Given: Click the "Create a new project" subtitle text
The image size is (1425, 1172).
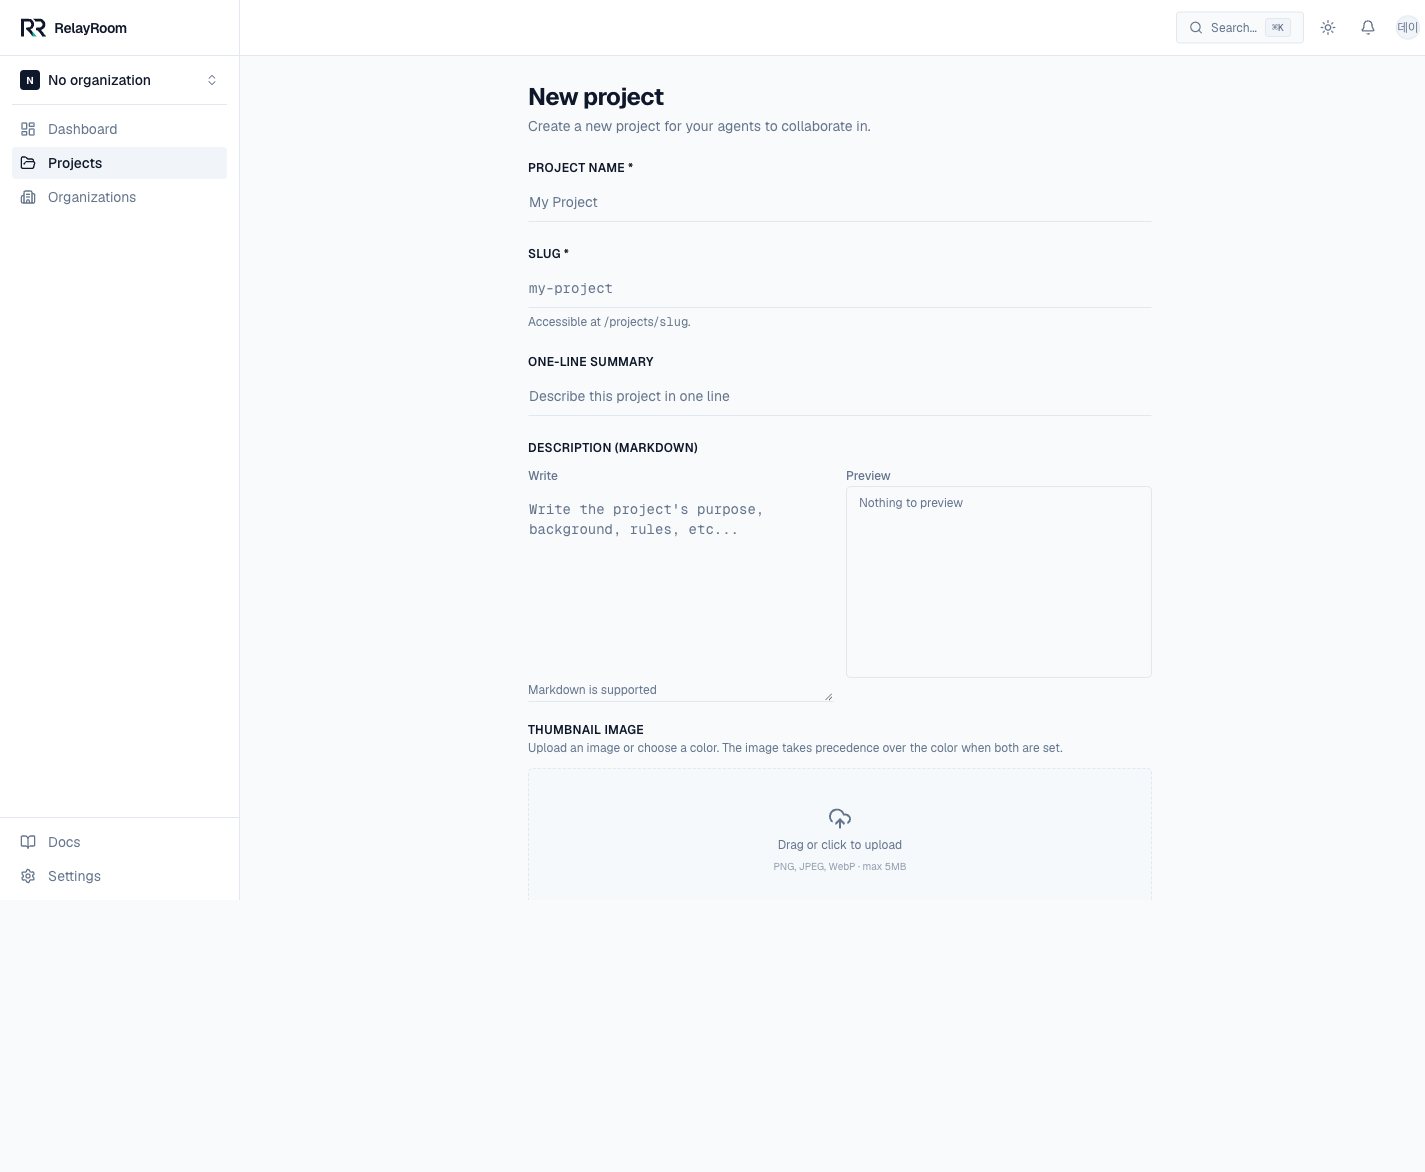Looking at the screenshot, I should [x=699, y=126].
